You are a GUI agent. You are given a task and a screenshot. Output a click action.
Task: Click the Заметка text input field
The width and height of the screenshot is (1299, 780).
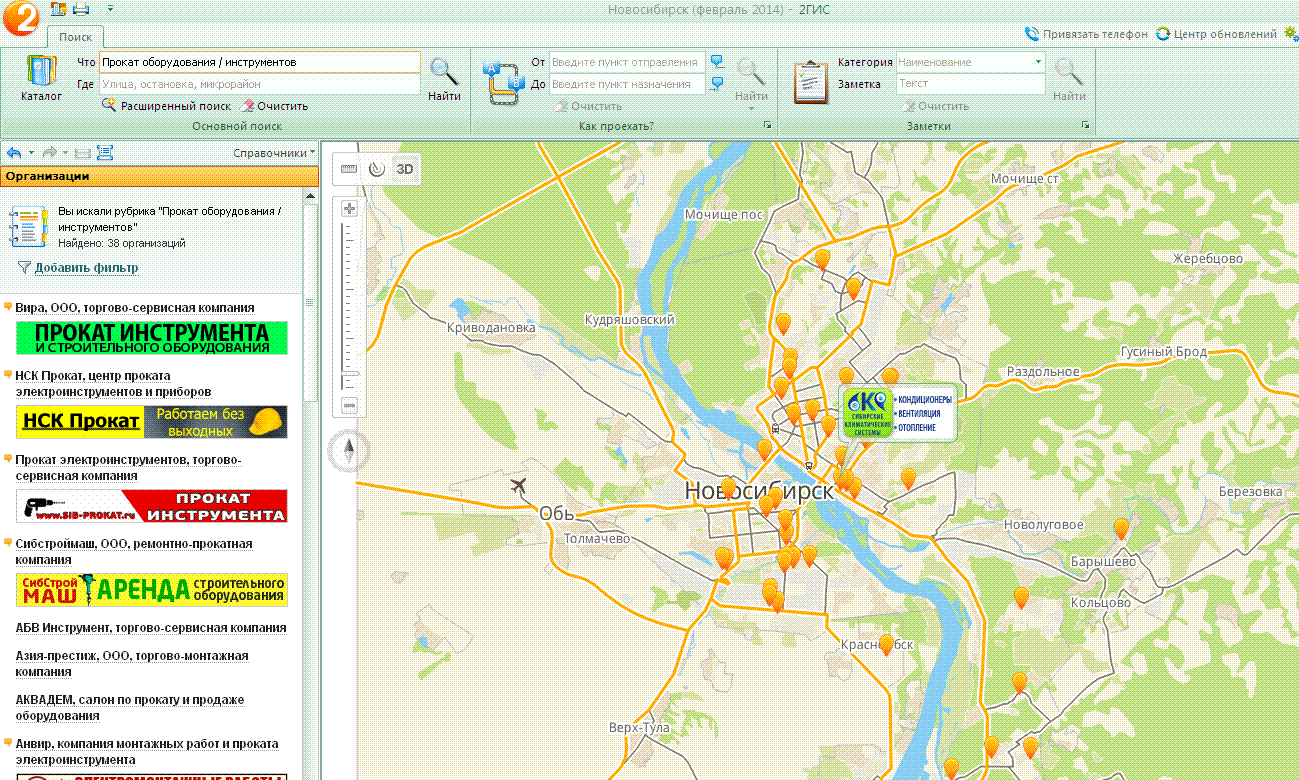970,84
